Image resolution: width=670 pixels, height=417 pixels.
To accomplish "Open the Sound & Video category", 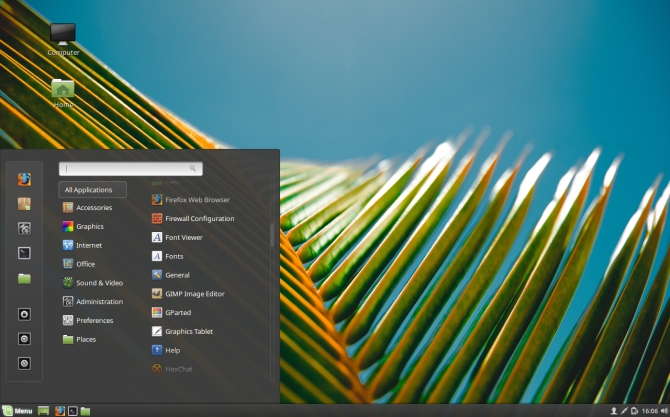I will 99,283.
